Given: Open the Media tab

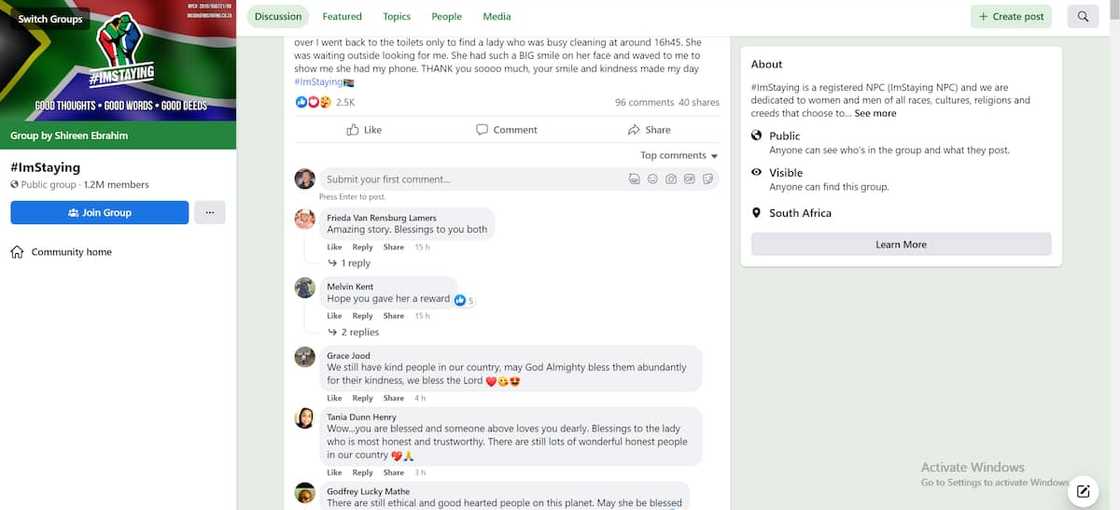Looking at the screenshot, I should pyautogui.click(x=496, y=16).
